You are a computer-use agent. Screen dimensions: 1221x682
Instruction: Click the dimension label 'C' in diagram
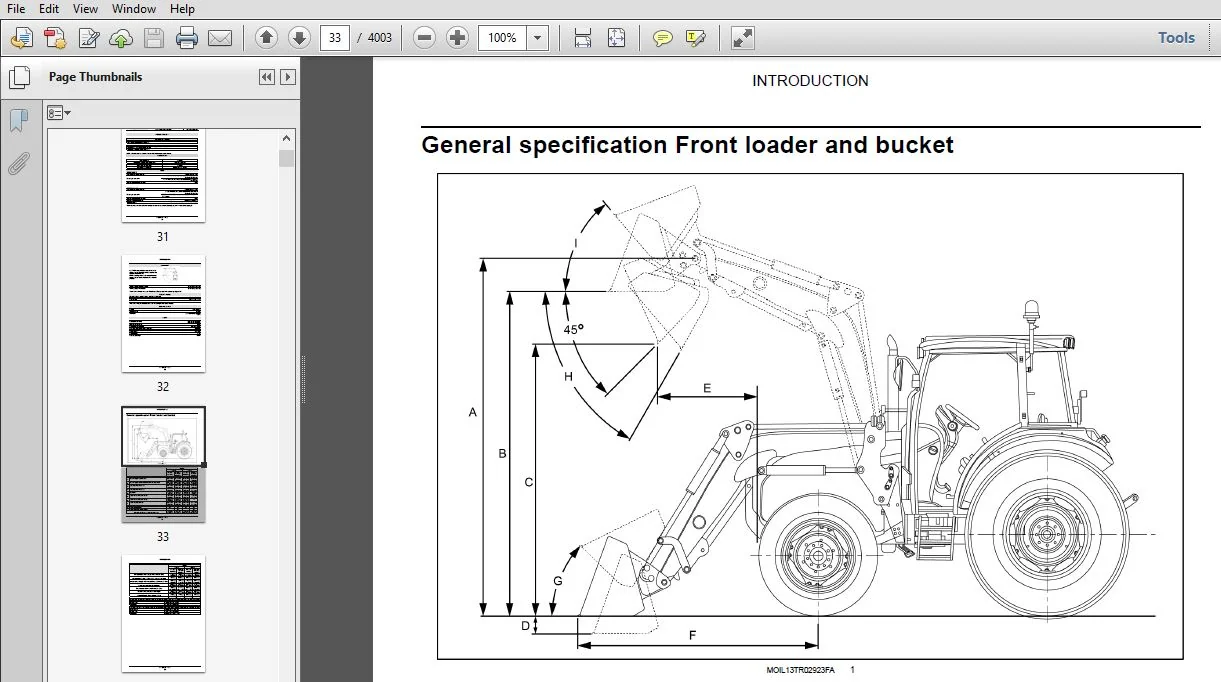click(x=529, y=482)
